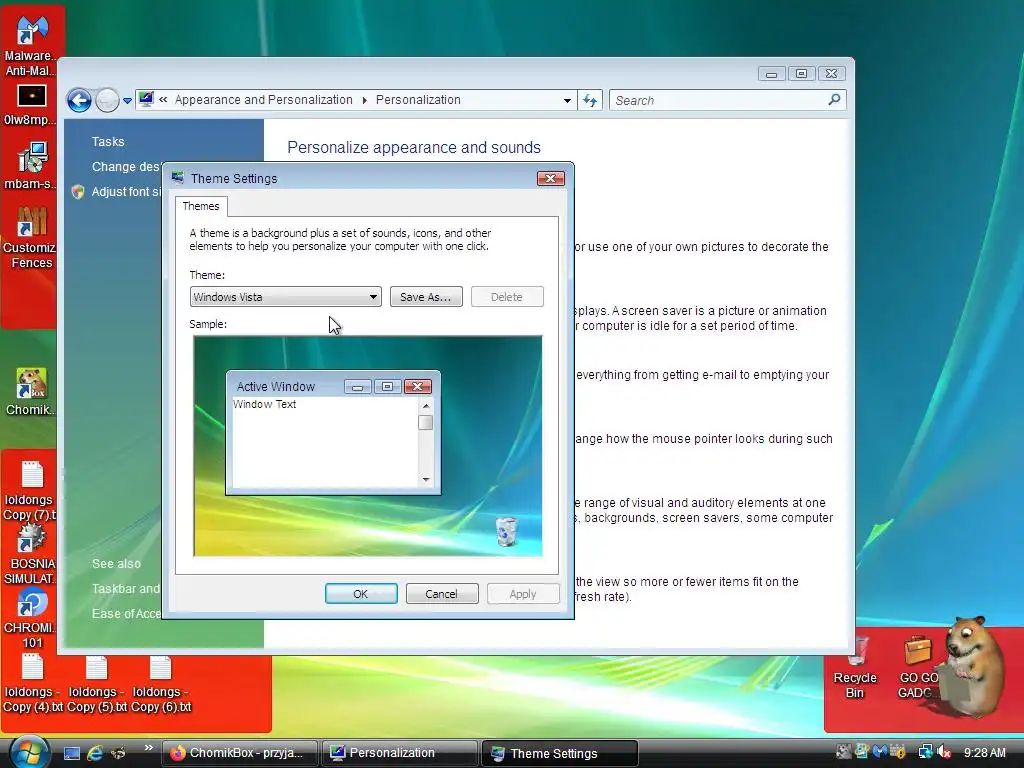Open Change desktop icons task link

point(125,167)
